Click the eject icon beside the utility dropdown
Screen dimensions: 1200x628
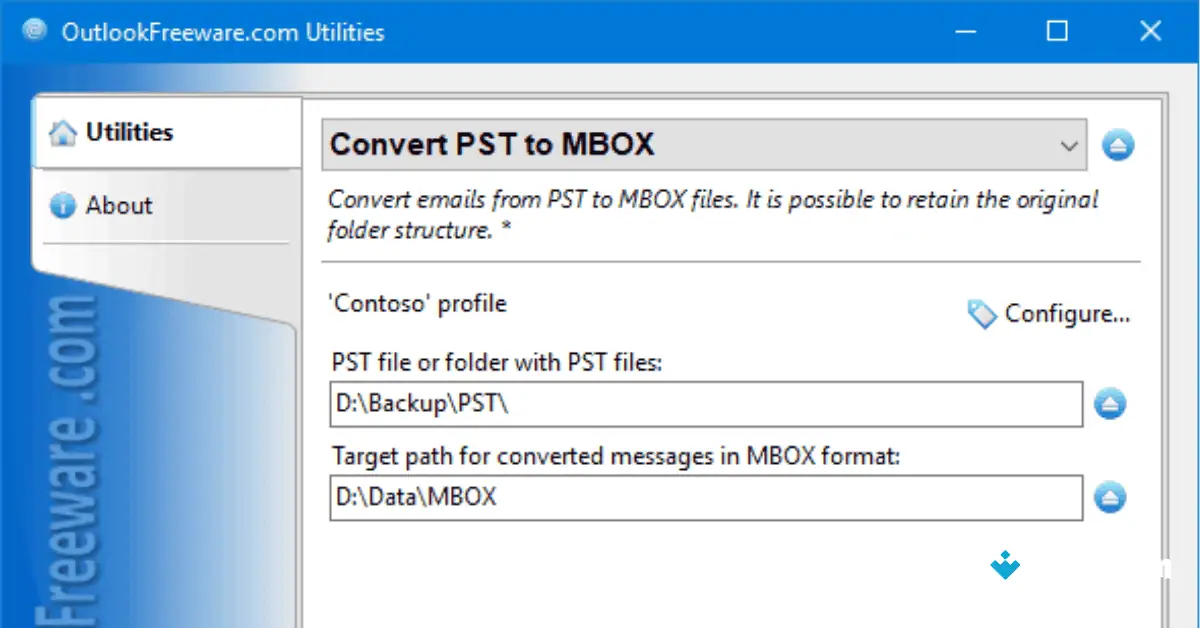[x=1118, y=144]
